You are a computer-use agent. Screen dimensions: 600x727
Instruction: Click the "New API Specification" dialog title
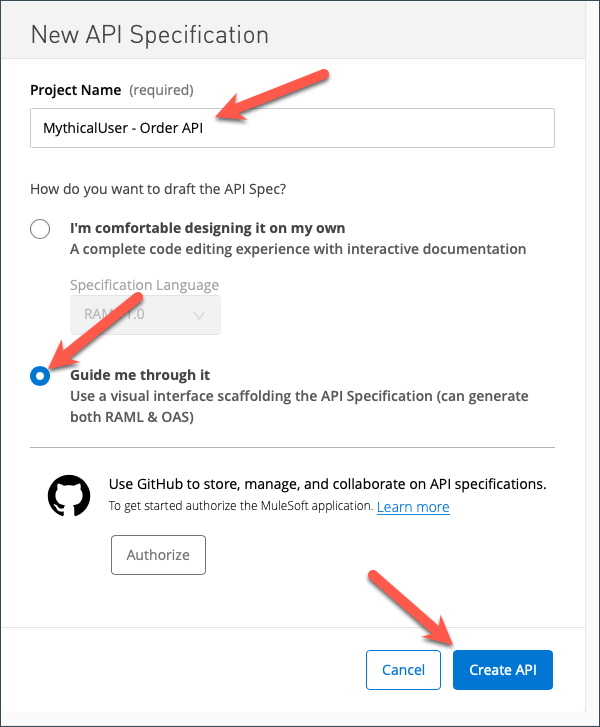click(x=150, y=35)
